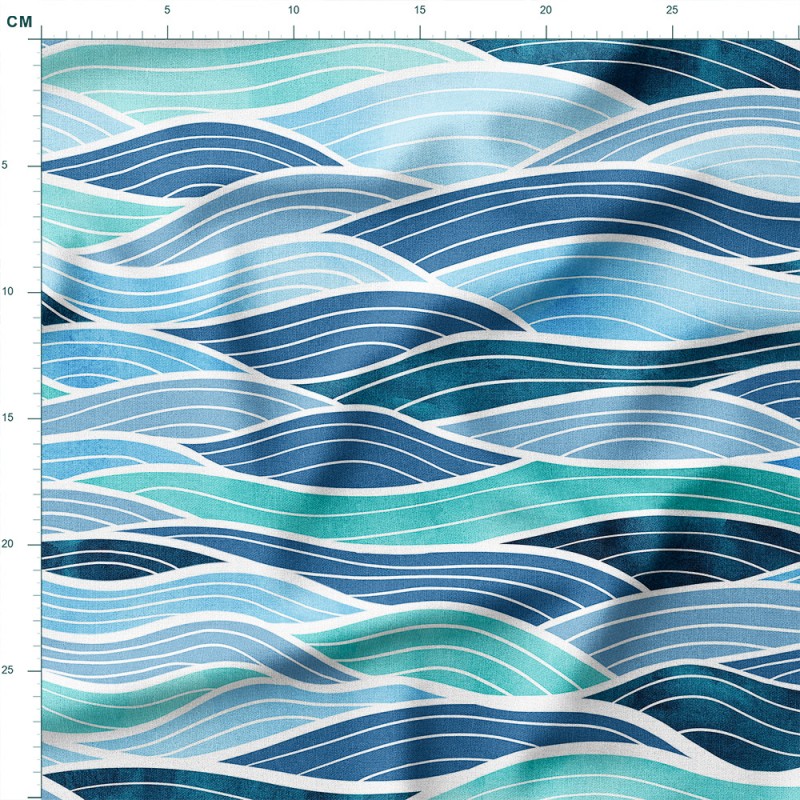800x800 pixels.
Task: Click the 25 label on the horizontal ruler
Action: click(672, 10)
